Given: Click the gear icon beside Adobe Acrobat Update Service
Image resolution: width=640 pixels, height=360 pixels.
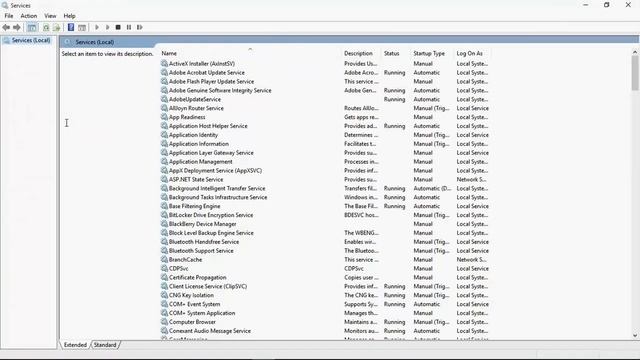Looking at the screenshot, I should 164,72.
